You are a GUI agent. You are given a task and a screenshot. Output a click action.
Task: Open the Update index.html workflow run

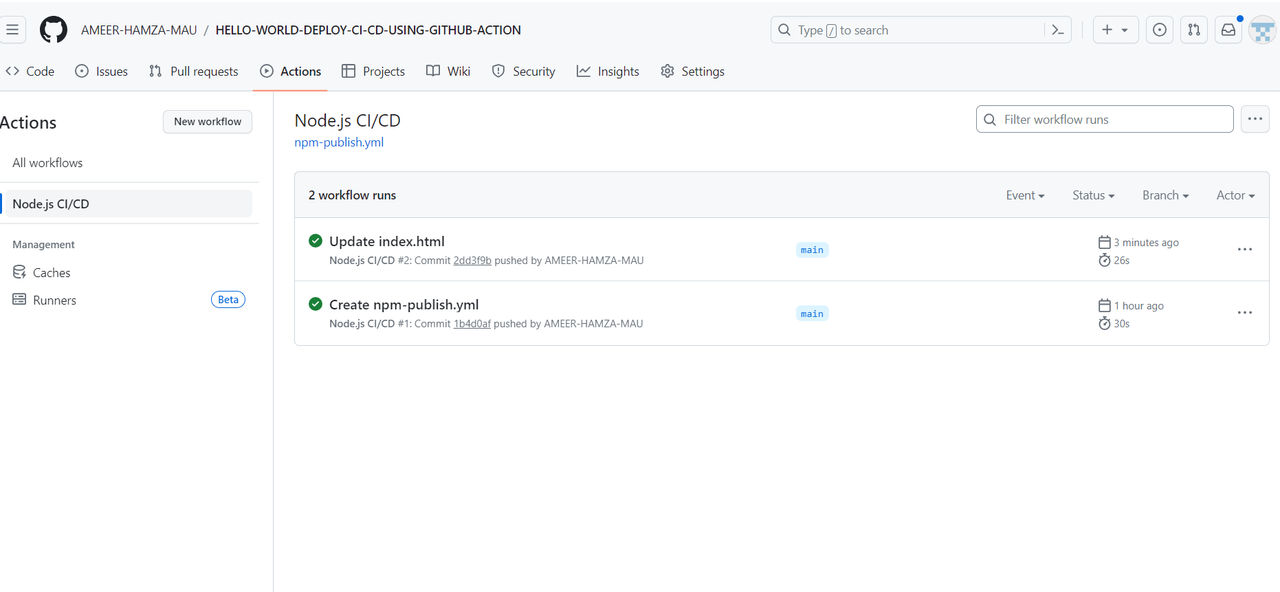(x=387, y=241)
